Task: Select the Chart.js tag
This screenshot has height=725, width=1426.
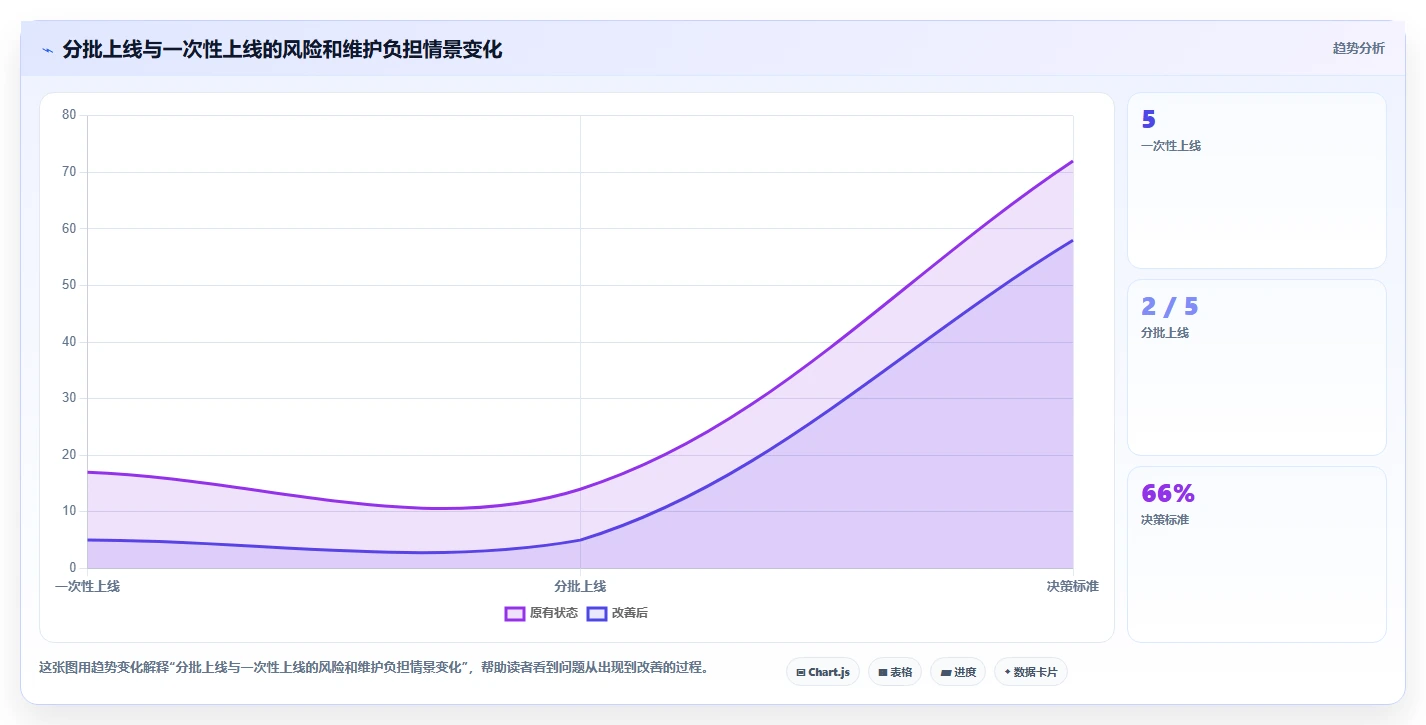Action: click(823, 672)
